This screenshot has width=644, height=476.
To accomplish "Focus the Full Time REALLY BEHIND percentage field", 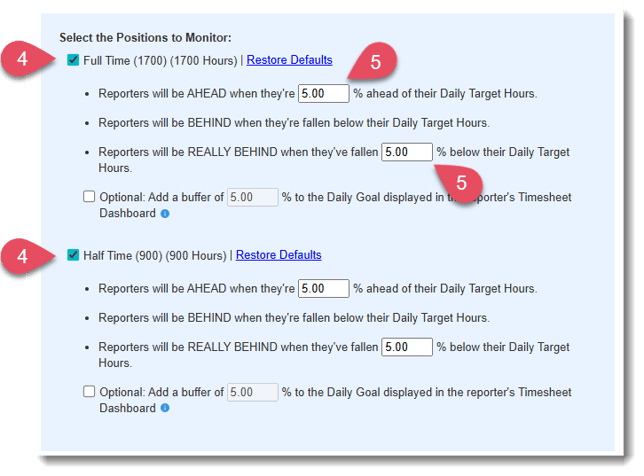I will (x=407, y=152).
